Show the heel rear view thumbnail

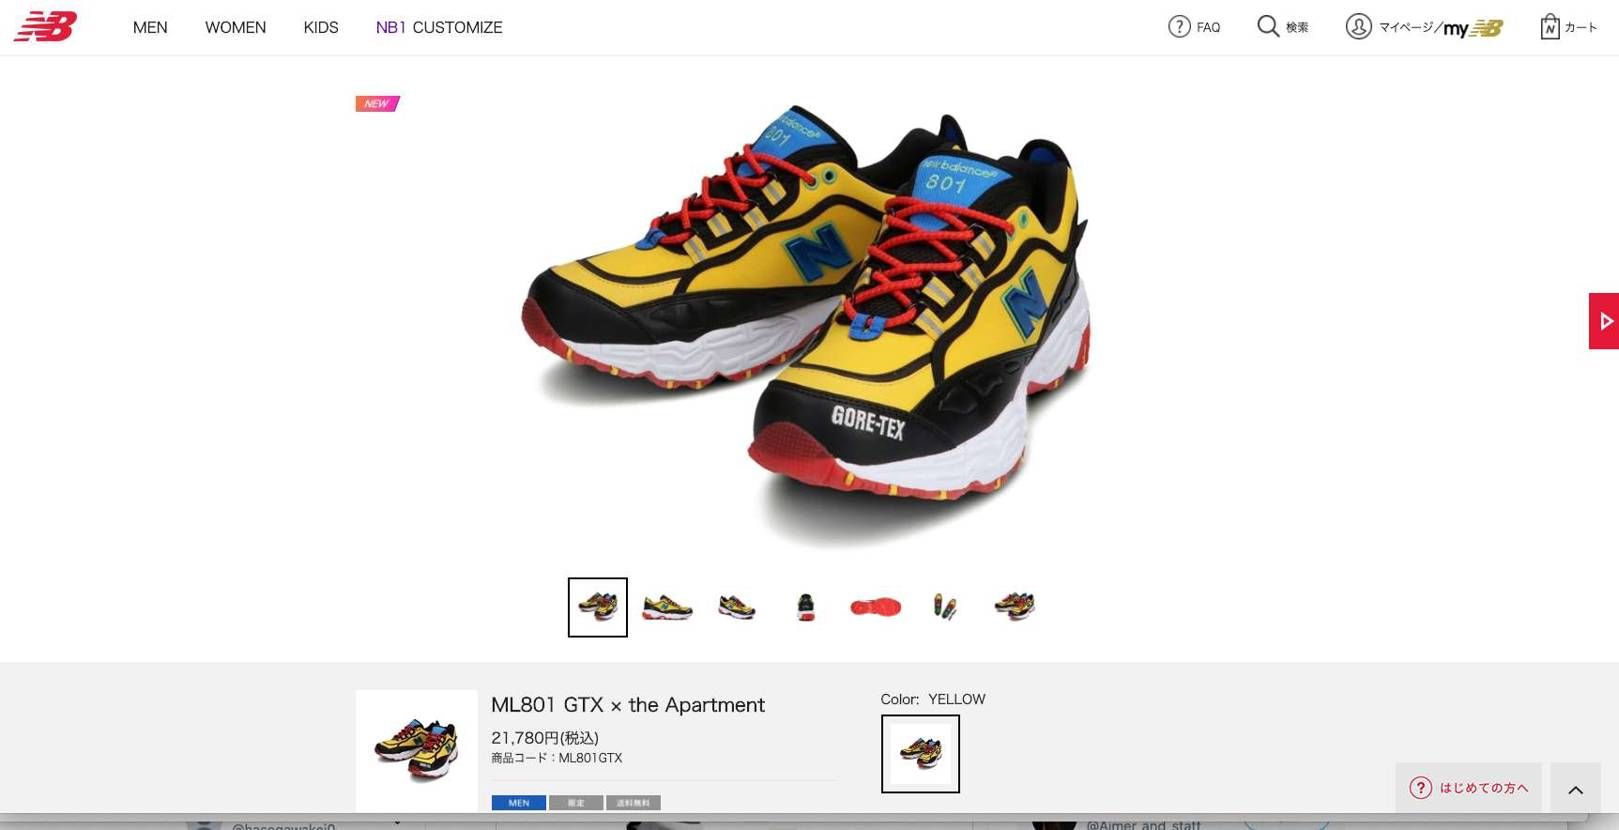pos(806,607)
